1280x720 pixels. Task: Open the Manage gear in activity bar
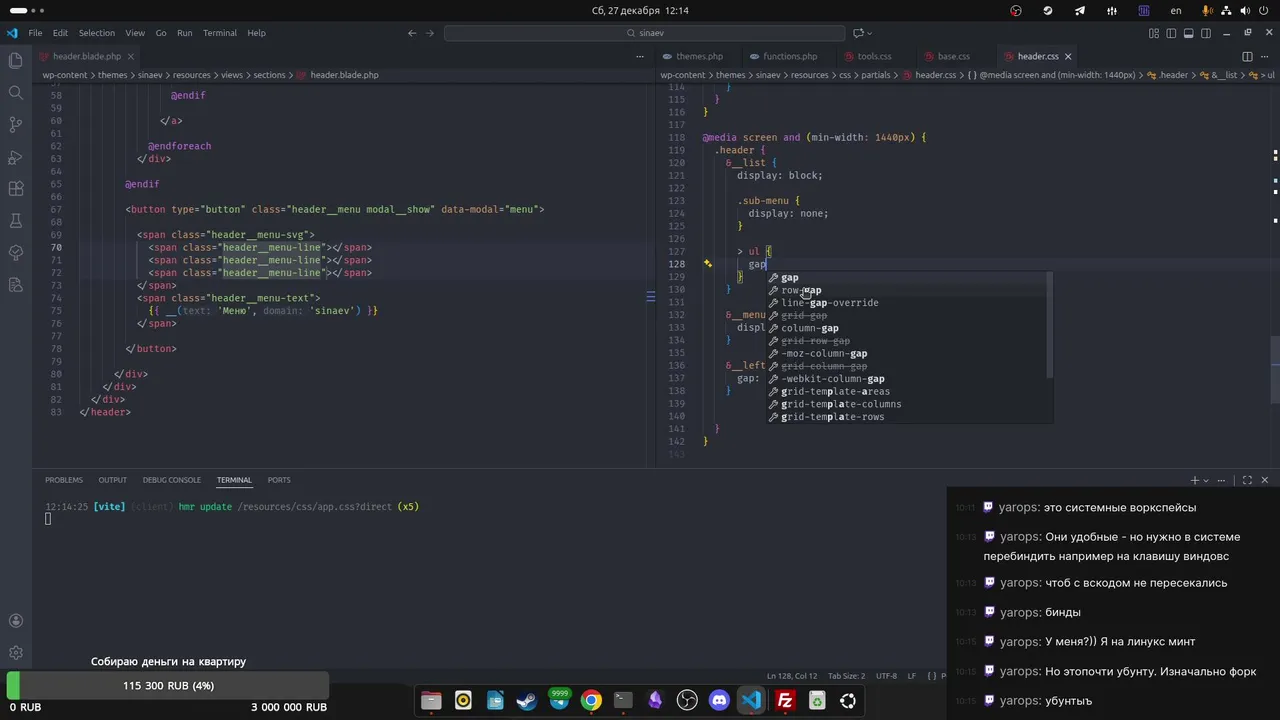15,653
